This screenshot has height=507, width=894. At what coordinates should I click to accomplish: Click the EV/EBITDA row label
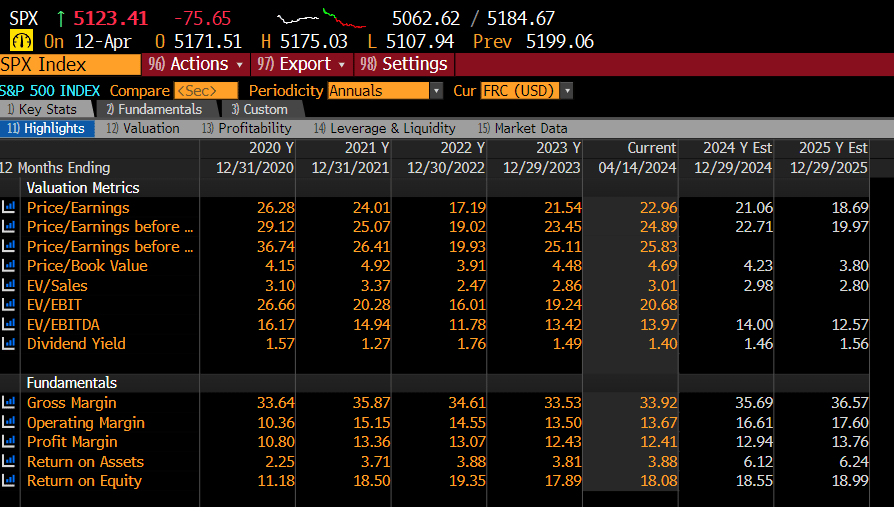click(63, 324)
